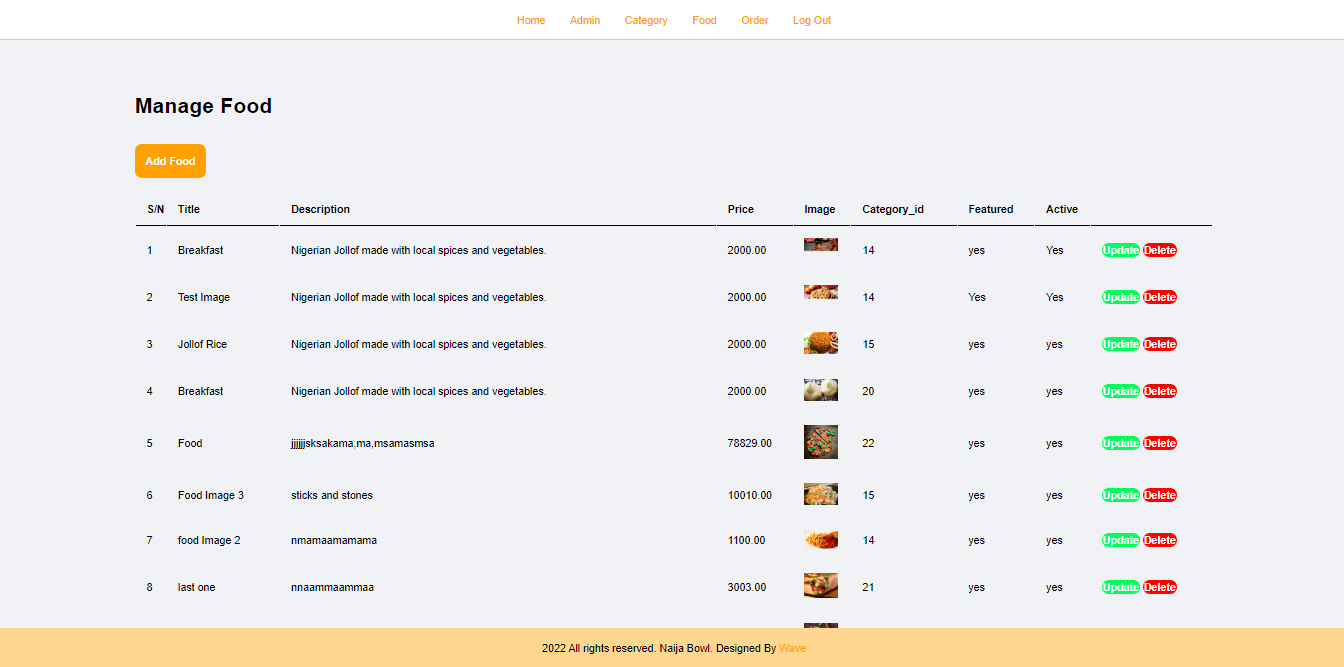Click Update for food Image 2
1344x667 pixels.
(x=1121, y=540)
